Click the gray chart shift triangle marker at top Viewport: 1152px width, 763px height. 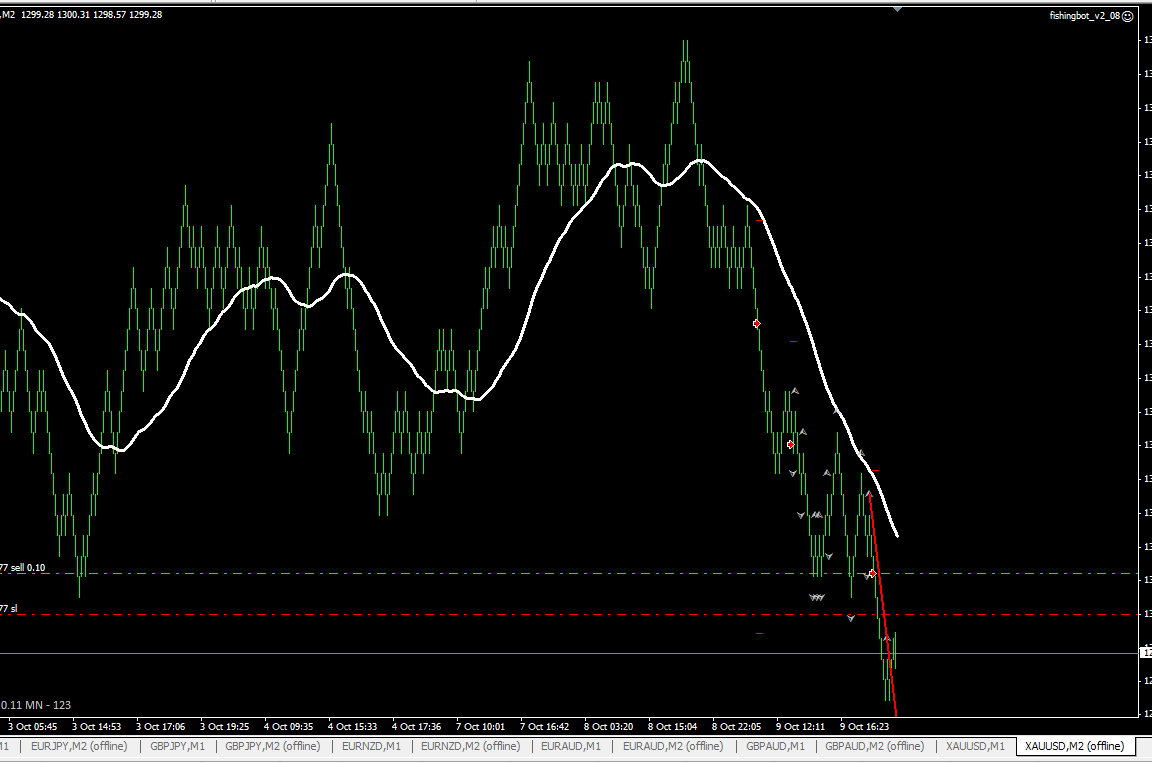coord(897,10)
